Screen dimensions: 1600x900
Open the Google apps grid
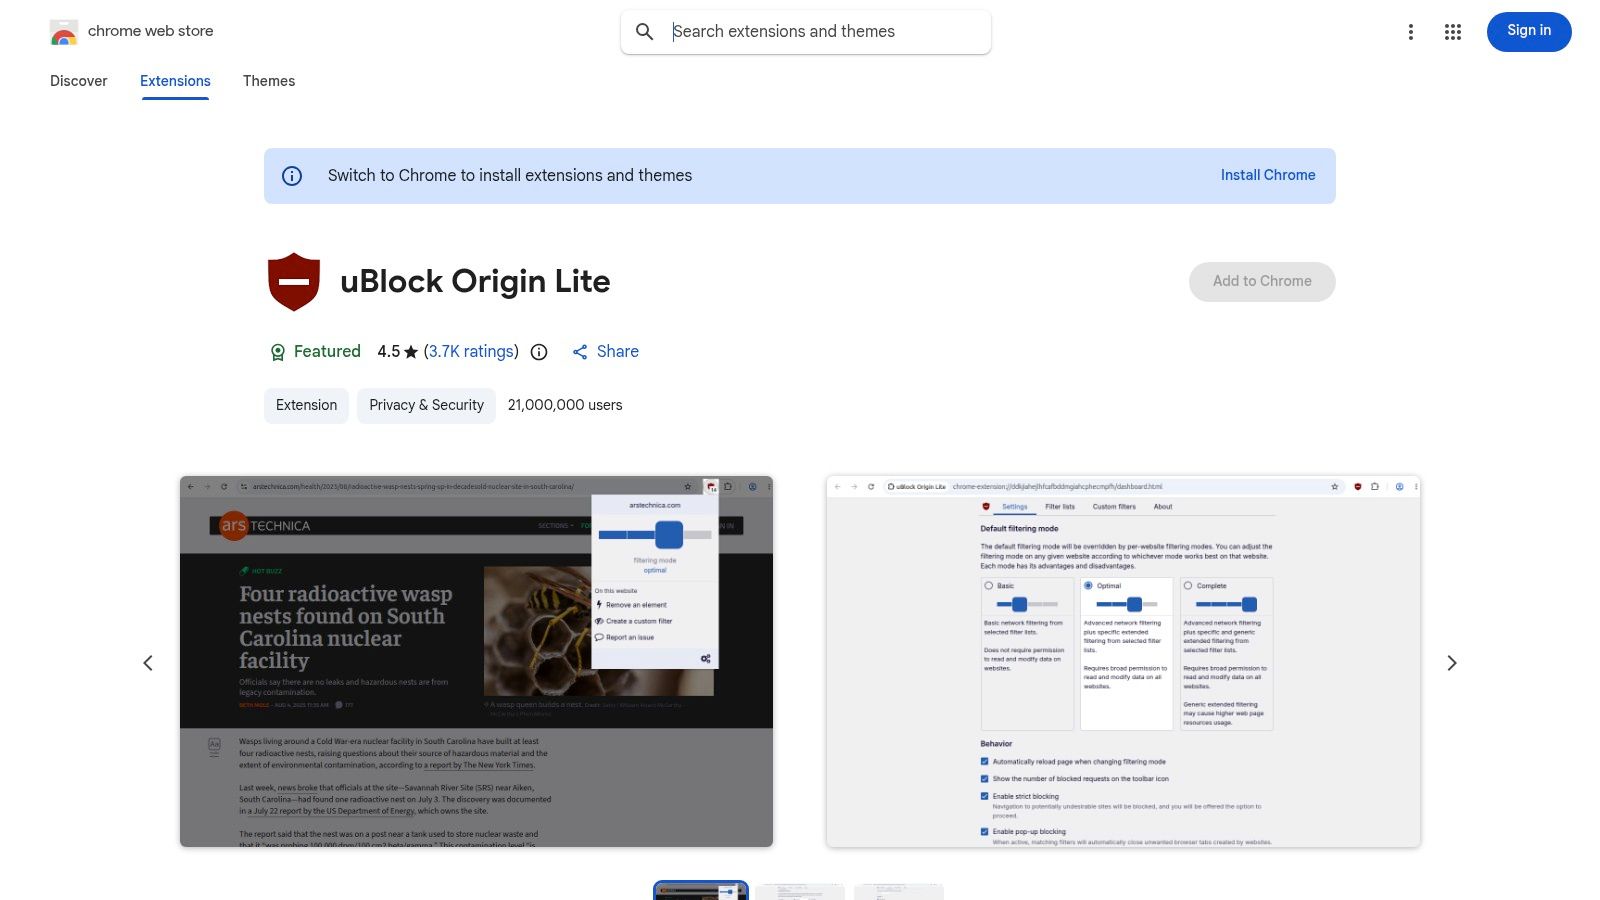1453,32
